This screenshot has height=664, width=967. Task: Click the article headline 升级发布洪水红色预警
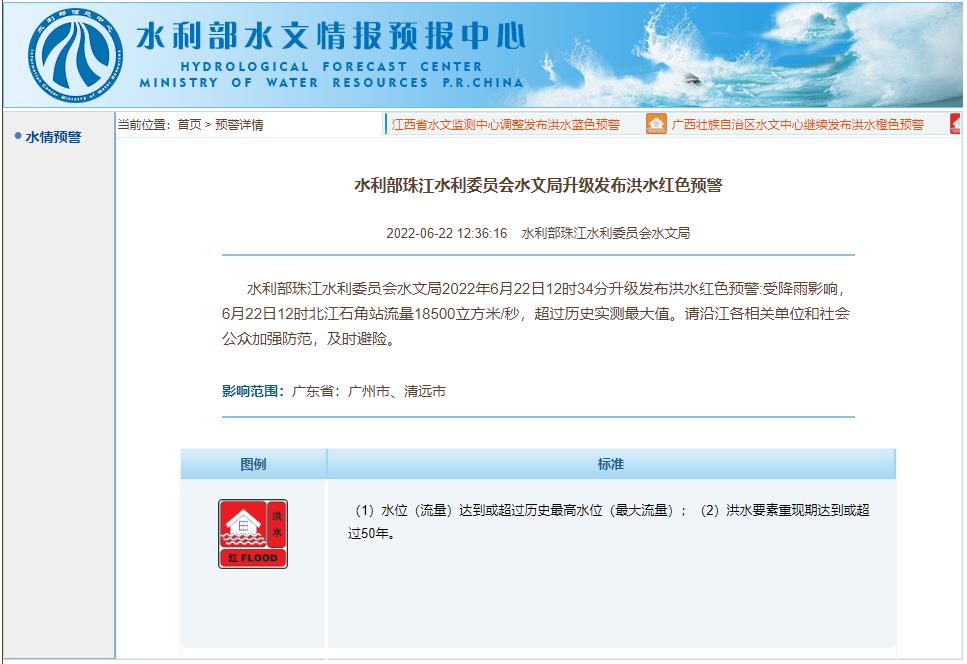coord(538,185)
